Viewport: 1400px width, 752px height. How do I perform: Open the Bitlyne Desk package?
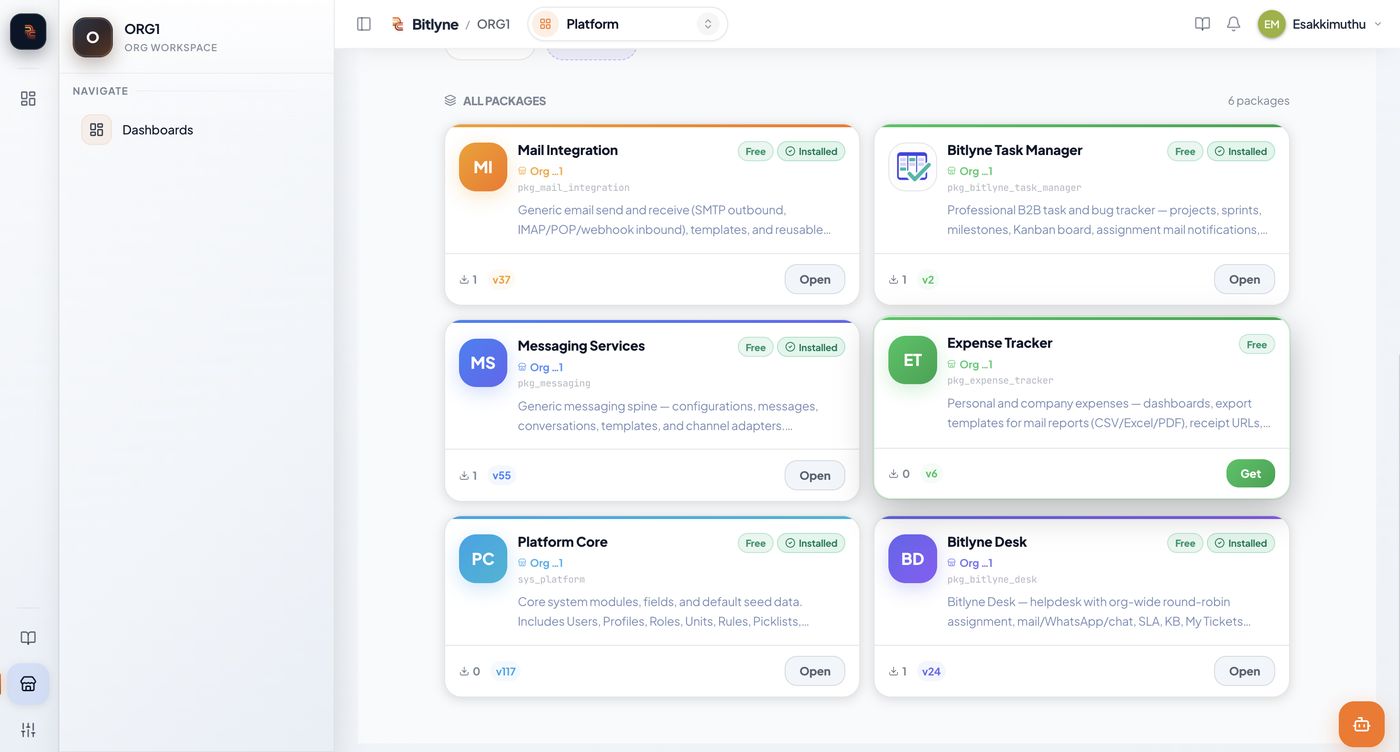pos(1244,672)
